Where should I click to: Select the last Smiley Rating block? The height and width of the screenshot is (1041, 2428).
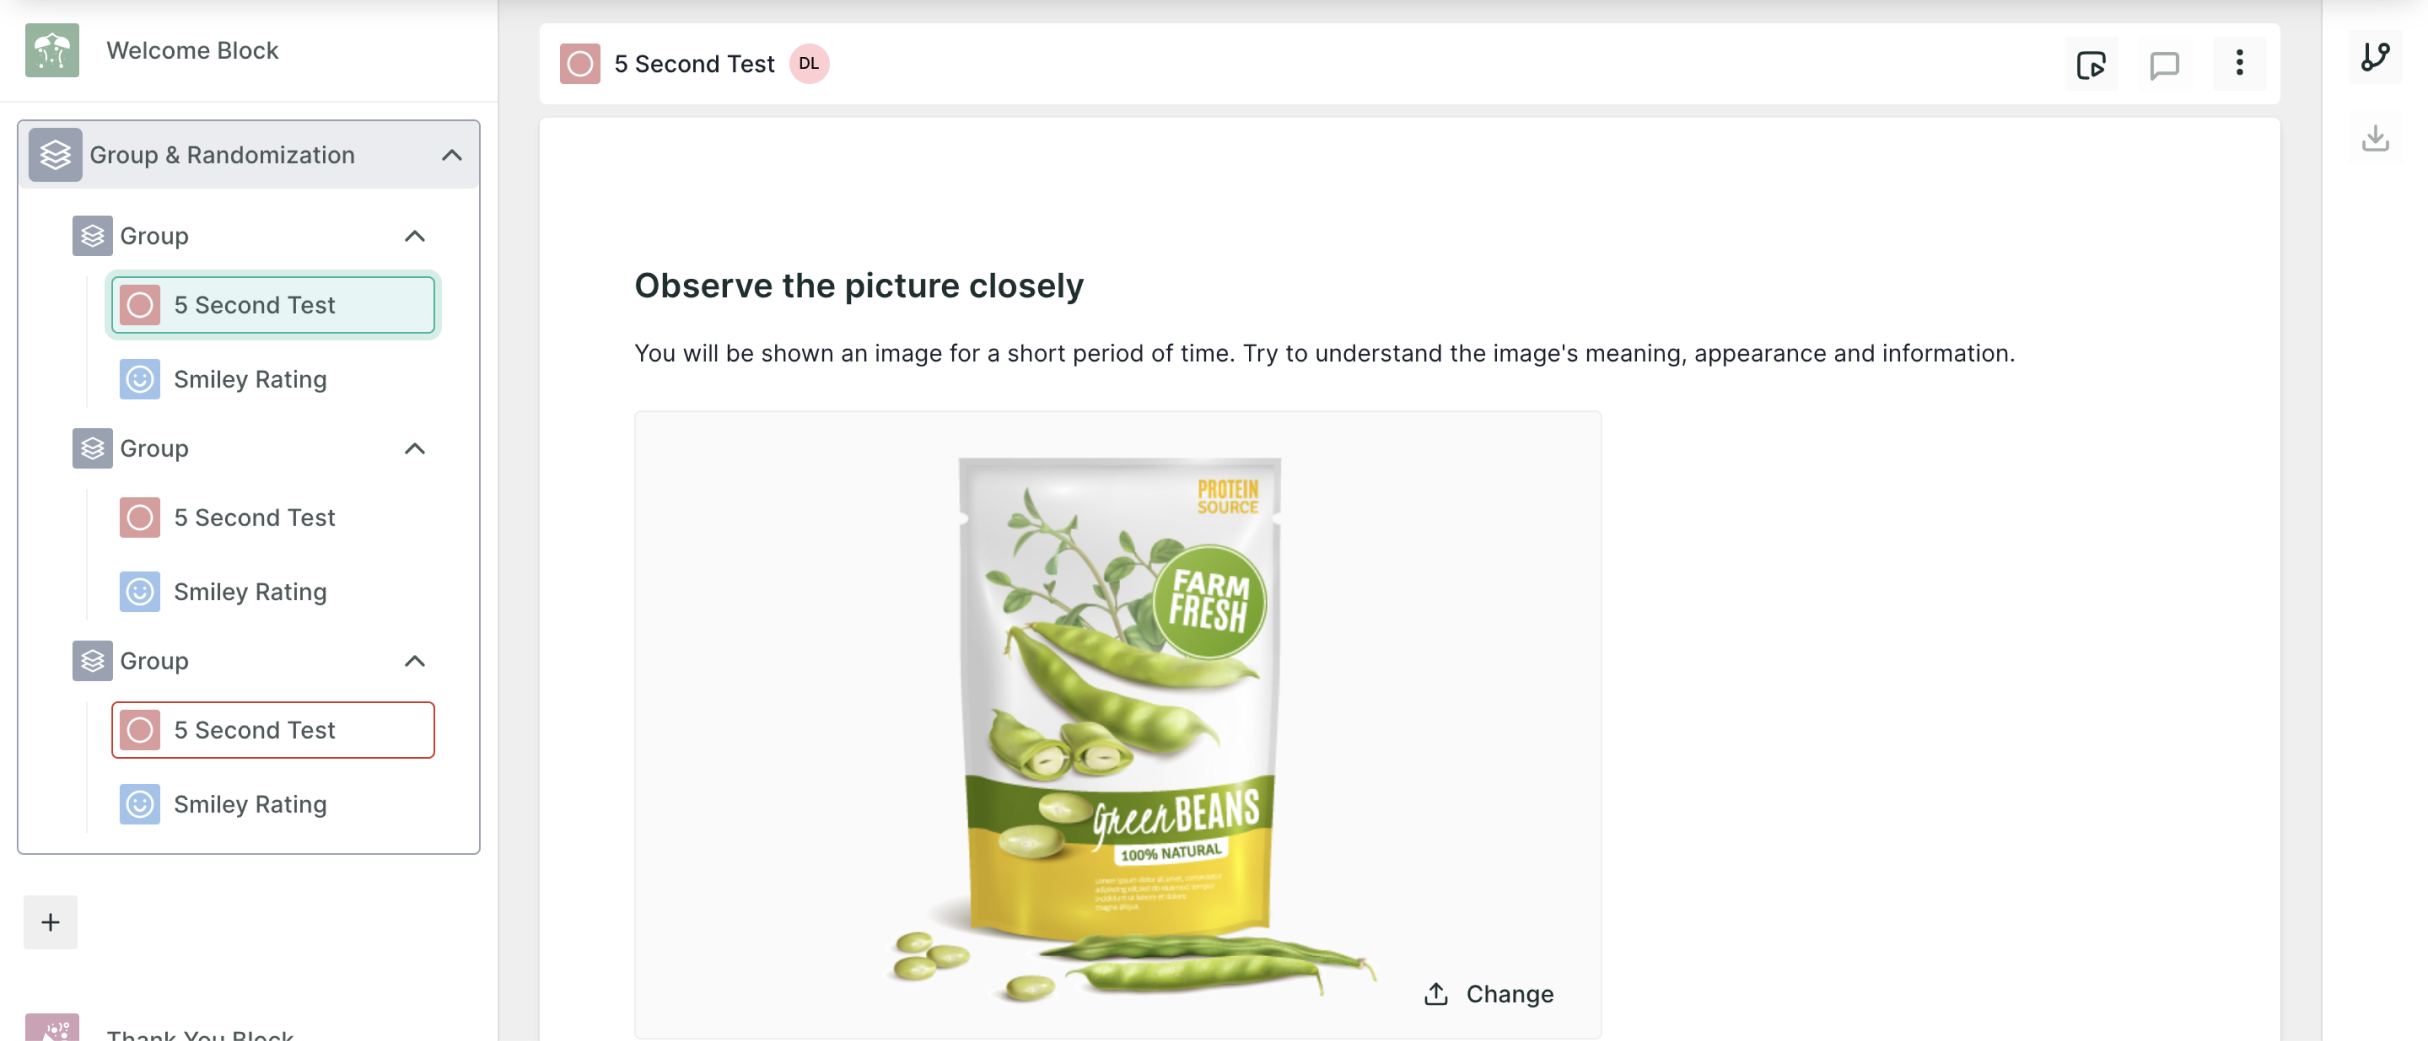[x=273, y=805]
